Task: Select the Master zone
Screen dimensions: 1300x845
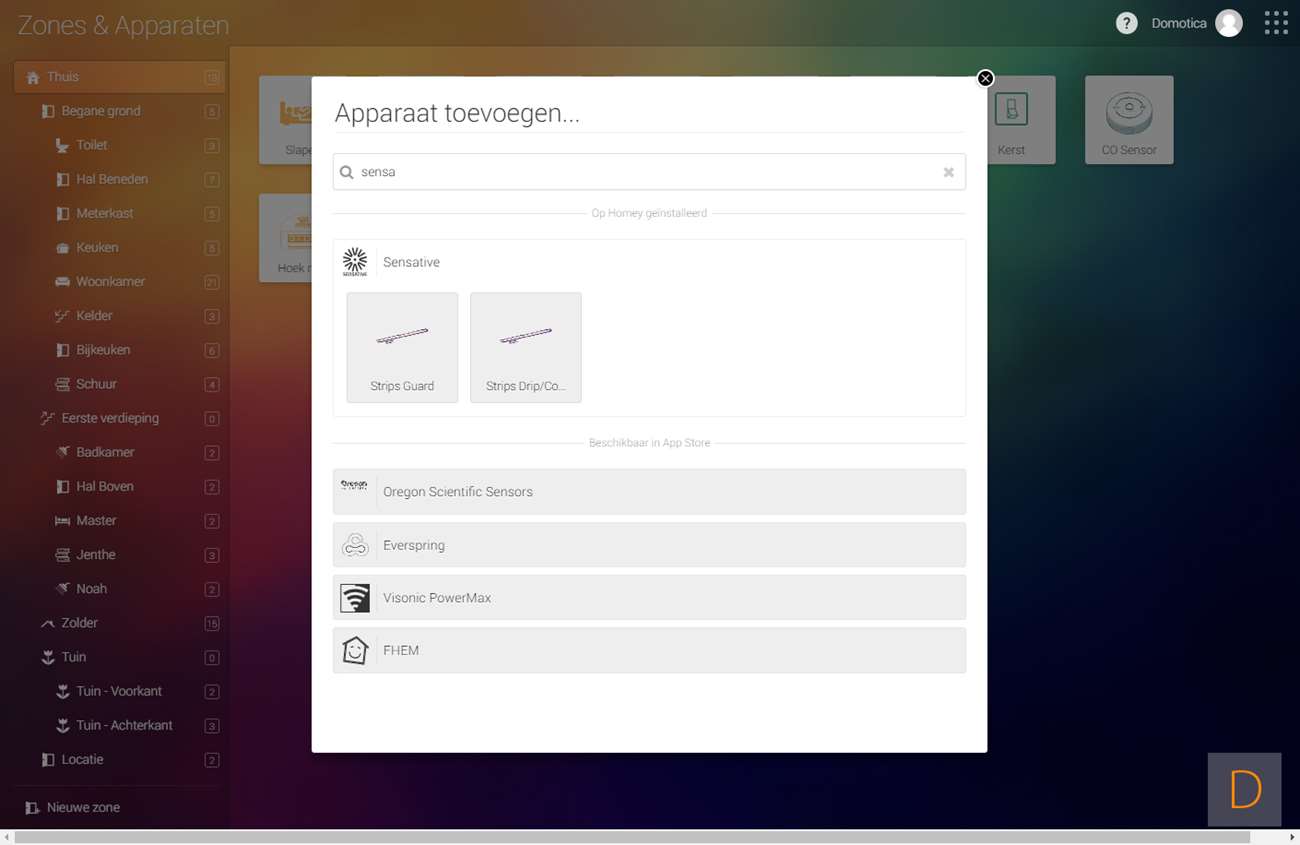Action: coord(119,520)
